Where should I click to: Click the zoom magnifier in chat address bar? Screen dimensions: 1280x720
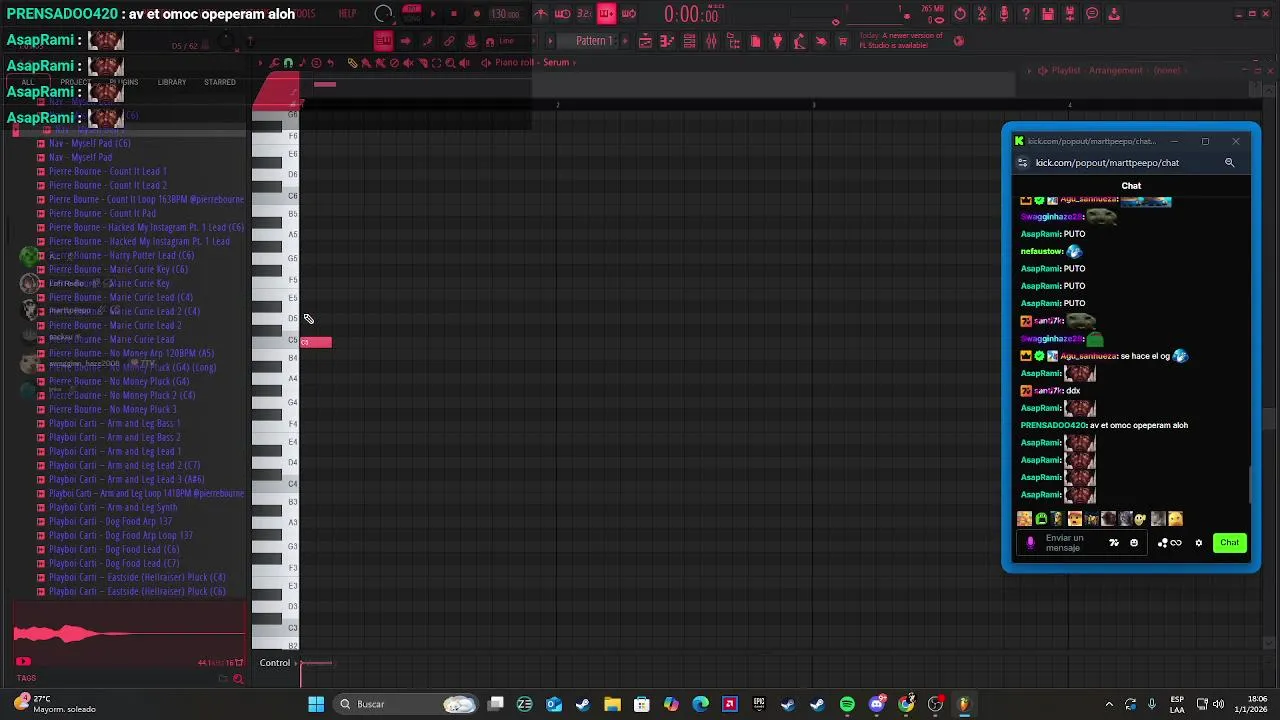coord(1230,163)
